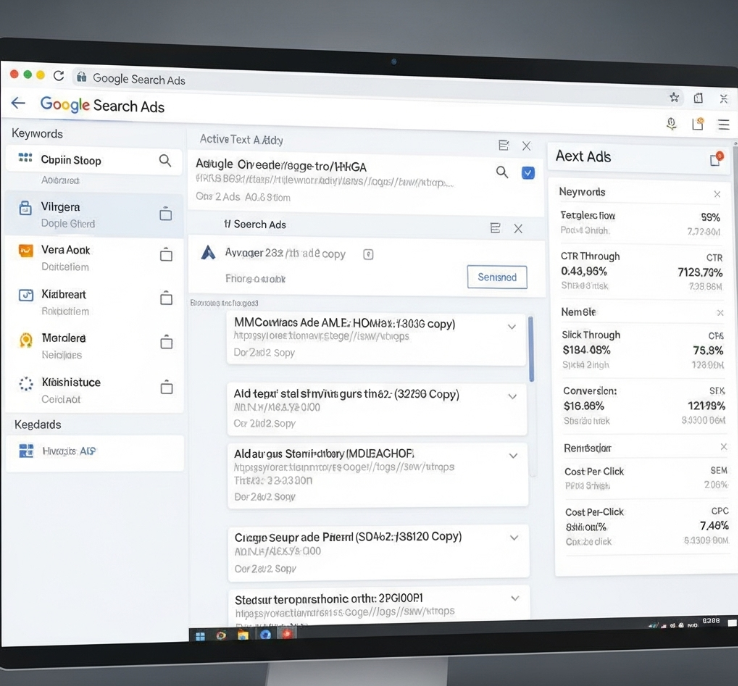Click the lock icon beside Vilrgera
This screenshot has width=738, height=686.
pyautogui.click(x=25, y=207)
